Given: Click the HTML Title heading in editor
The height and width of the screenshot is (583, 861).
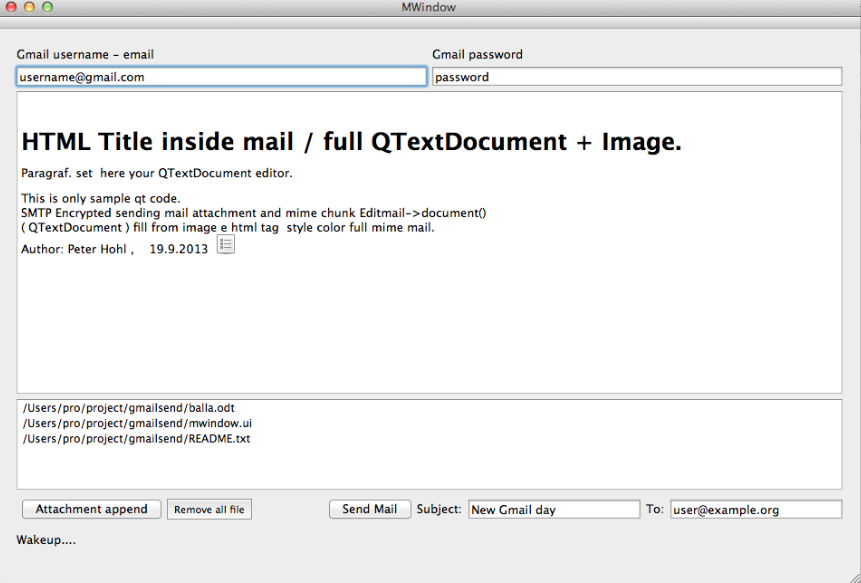Looking at the screenshot, I should [x=351, y=142].
